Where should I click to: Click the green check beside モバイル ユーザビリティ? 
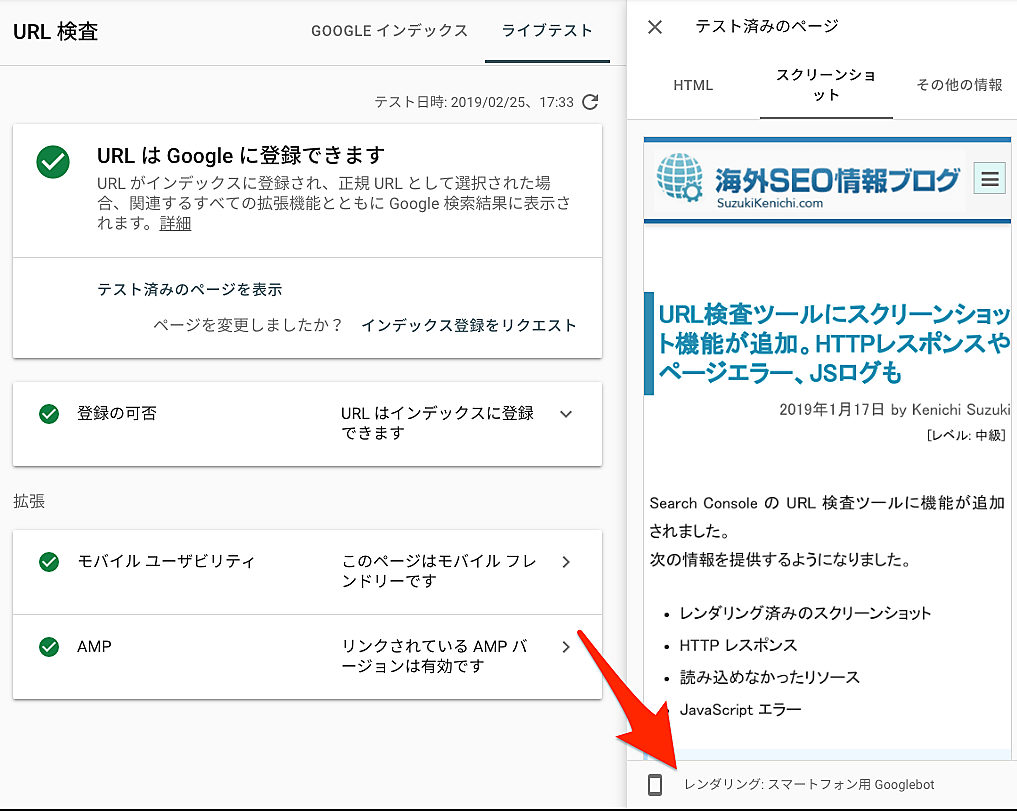(49, 562)
